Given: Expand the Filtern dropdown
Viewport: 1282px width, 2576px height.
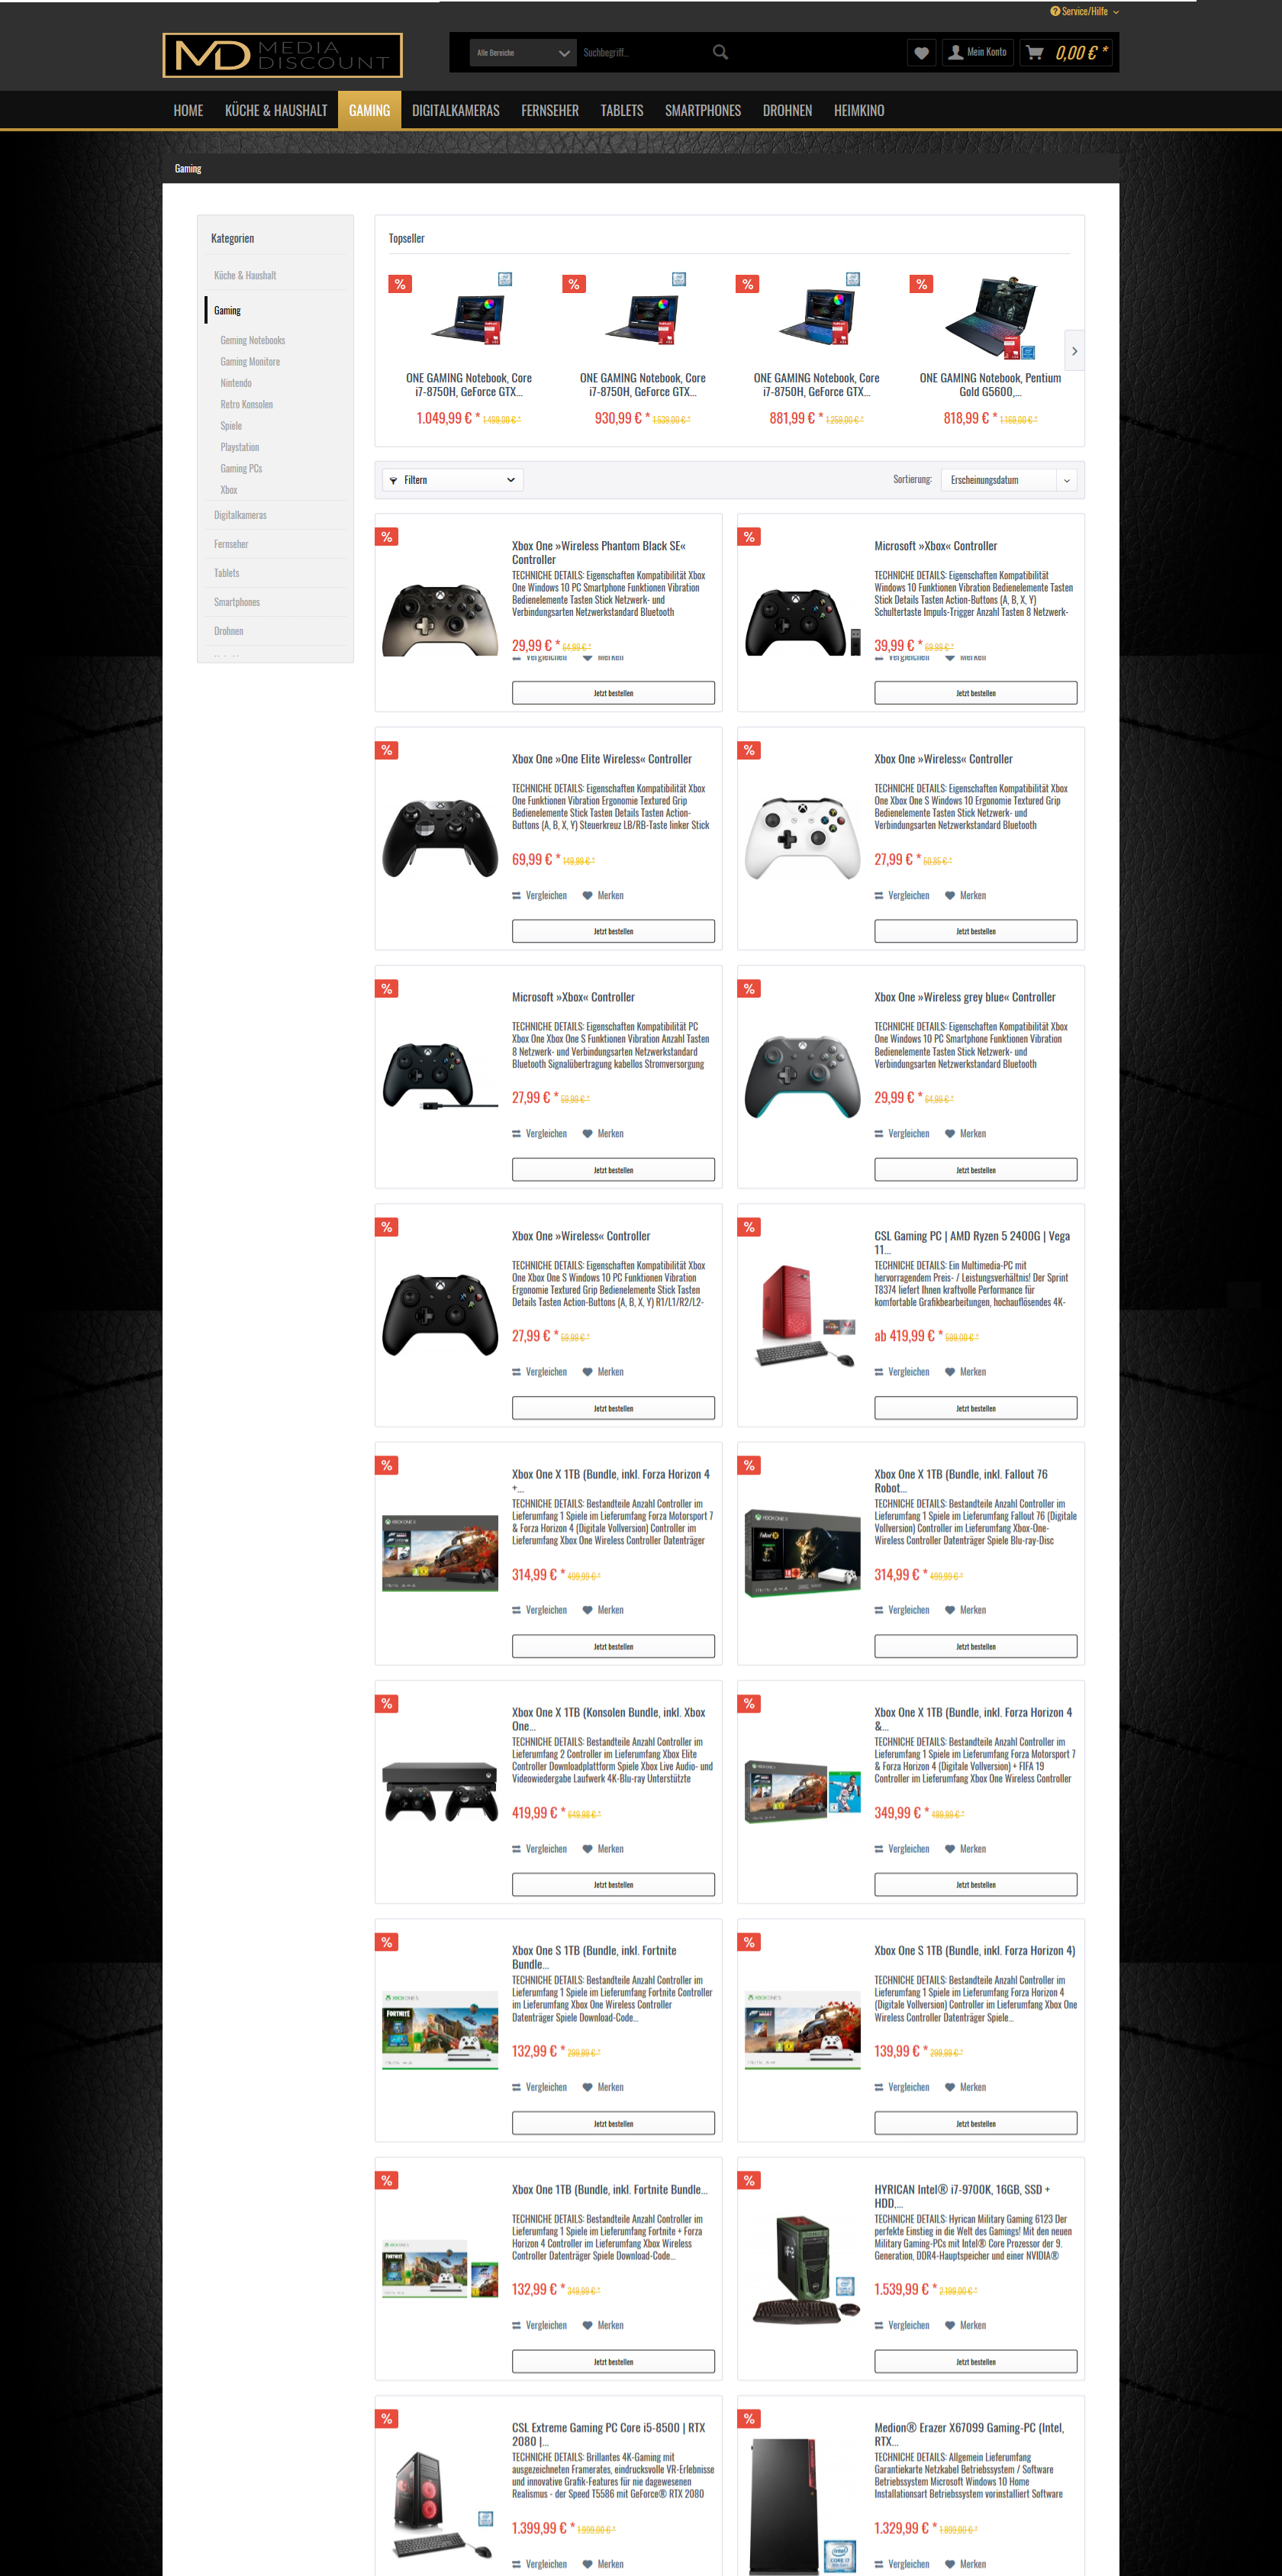Looking at the screenshot, I should click(x=453, y=480).
